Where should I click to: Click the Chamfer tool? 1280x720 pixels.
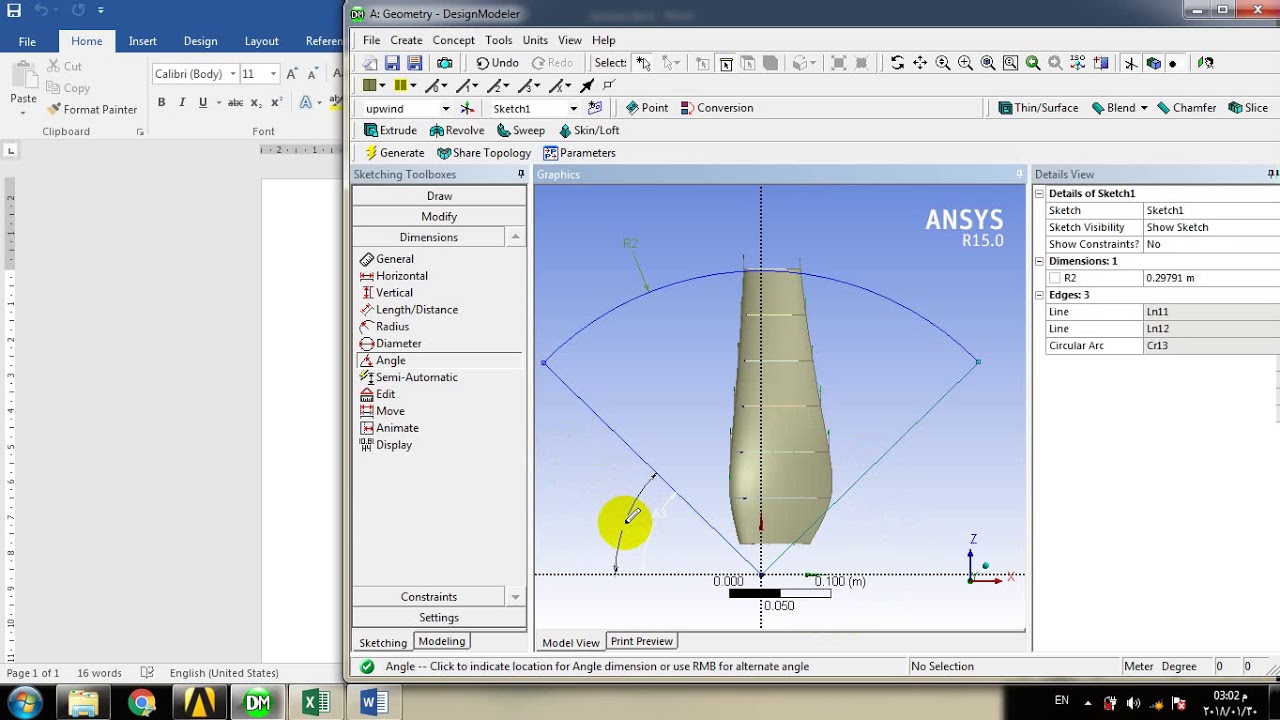point(1186,108)
